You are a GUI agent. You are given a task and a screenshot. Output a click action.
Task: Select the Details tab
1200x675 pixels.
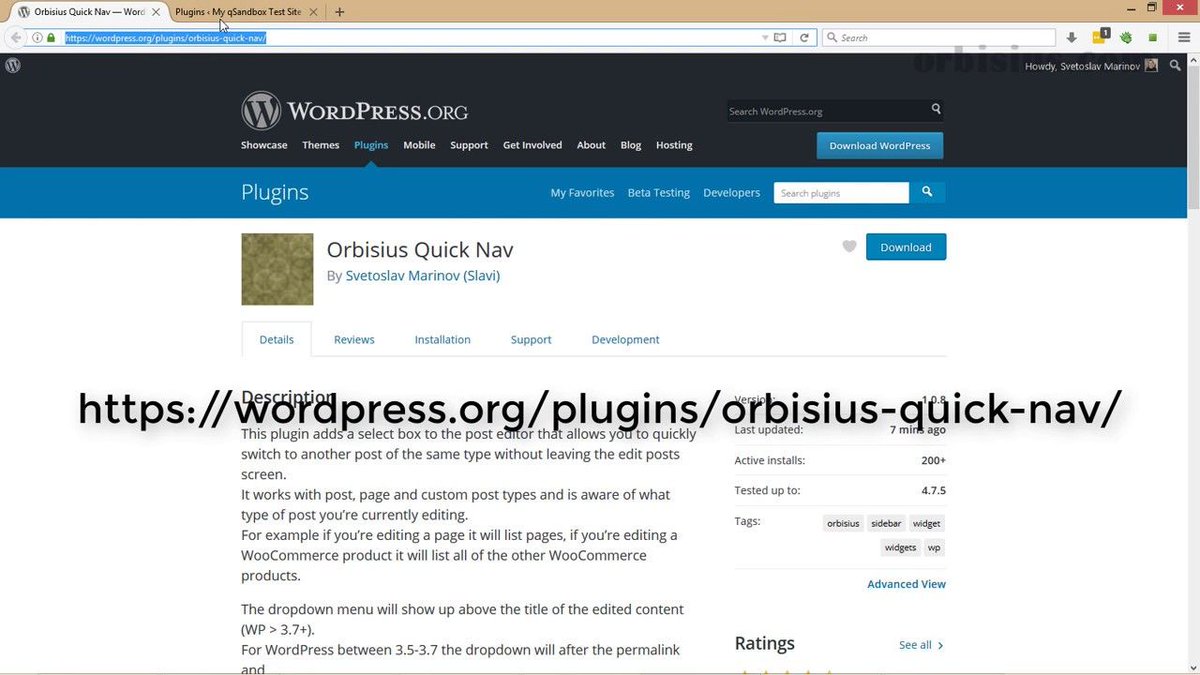click(x=277, y=339)
